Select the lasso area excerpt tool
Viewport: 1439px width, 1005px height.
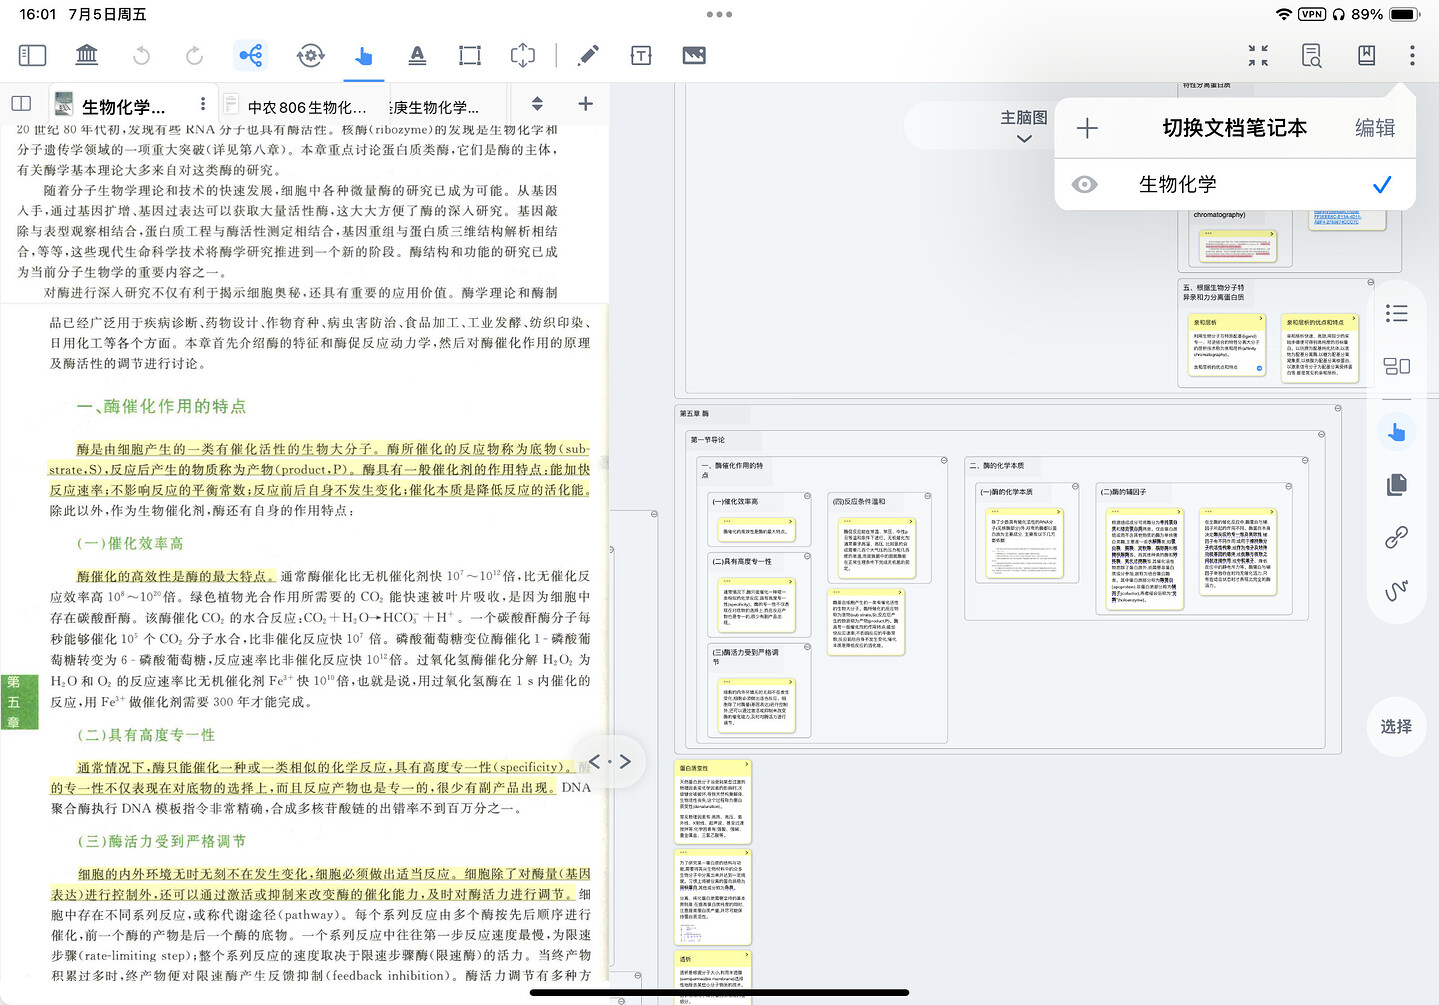(x=523, y=55)
